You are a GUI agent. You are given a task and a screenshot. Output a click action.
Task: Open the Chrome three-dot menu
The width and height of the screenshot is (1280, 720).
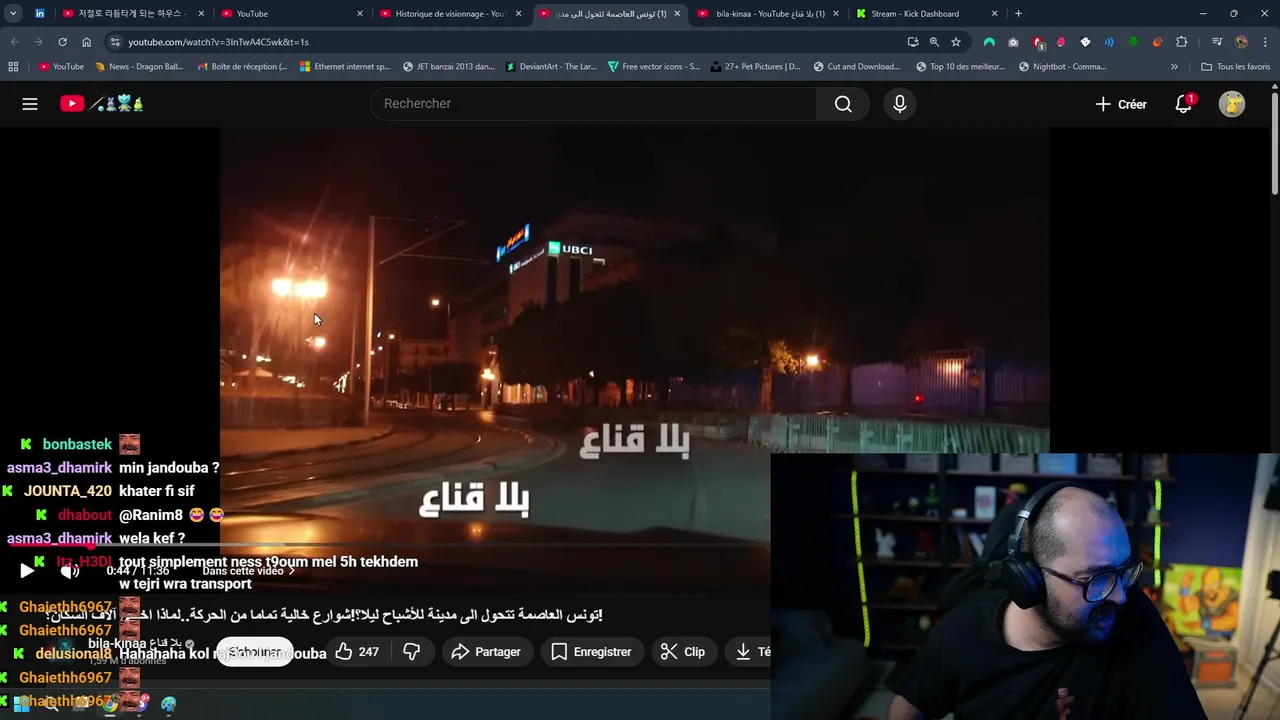pos(1265,42)
